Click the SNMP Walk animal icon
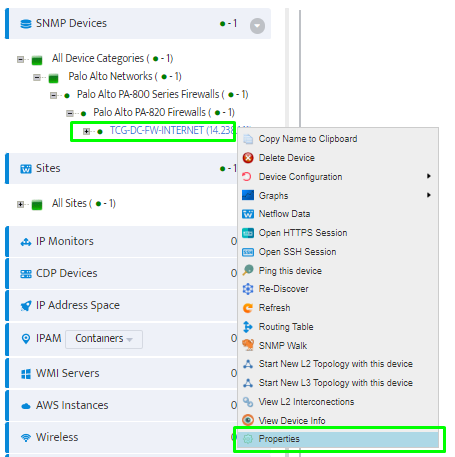This screenshot has width=455, height=457. (248, 345)
